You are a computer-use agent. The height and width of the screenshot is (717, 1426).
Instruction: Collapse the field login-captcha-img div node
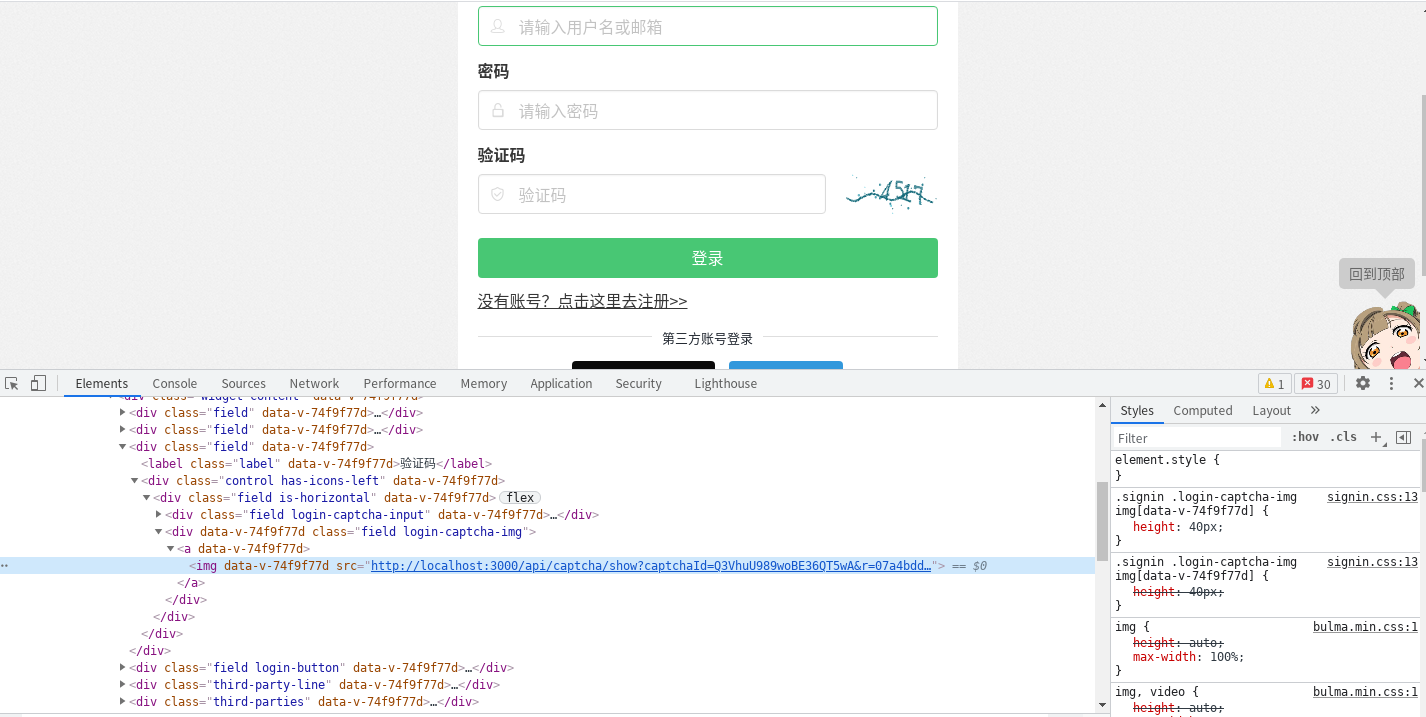pos(158,532)
